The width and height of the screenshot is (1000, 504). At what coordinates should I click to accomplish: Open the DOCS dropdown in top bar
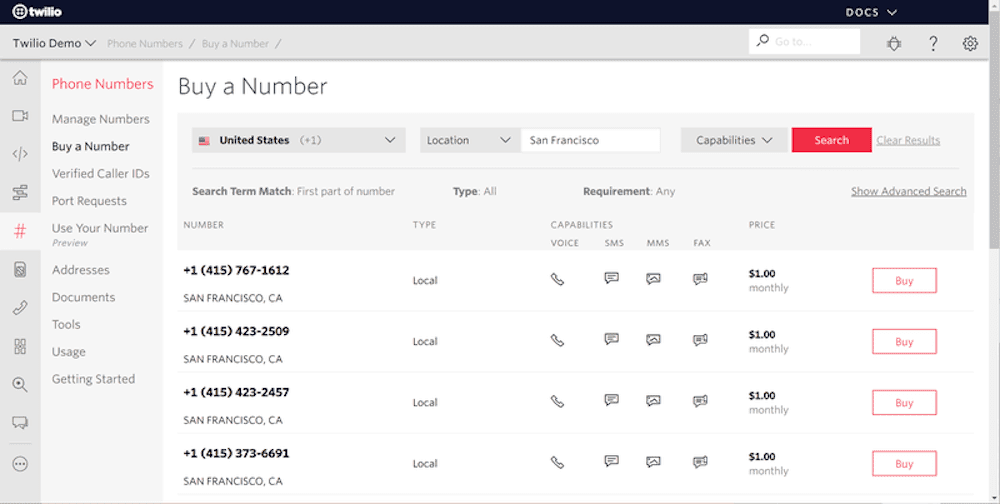coord(871,12)
